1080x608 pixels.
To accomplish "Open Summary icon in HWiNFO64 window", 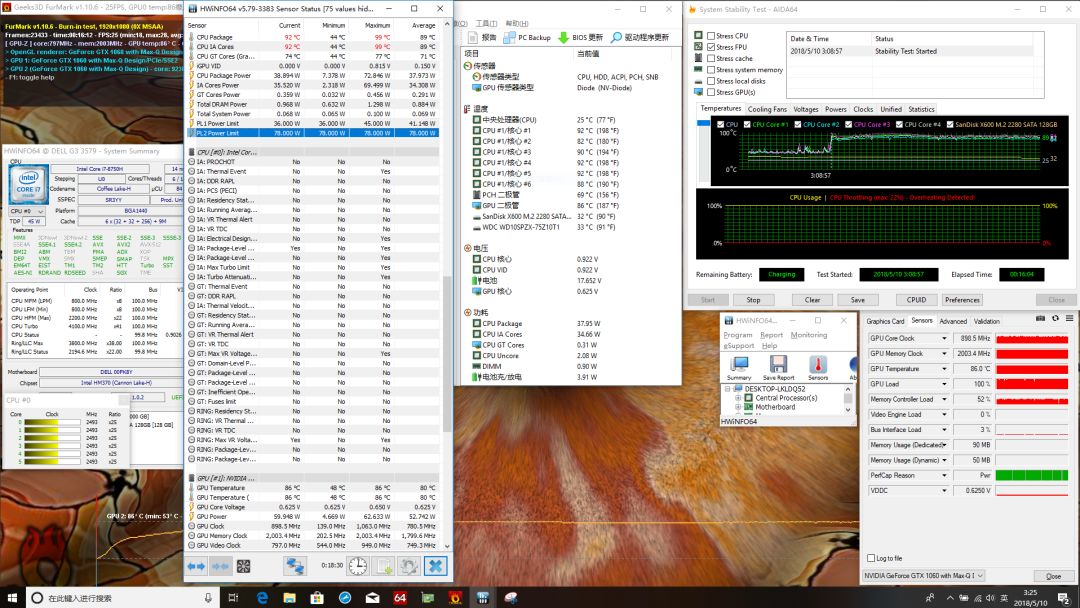I will pyautogui.click(x=739, y=366).
